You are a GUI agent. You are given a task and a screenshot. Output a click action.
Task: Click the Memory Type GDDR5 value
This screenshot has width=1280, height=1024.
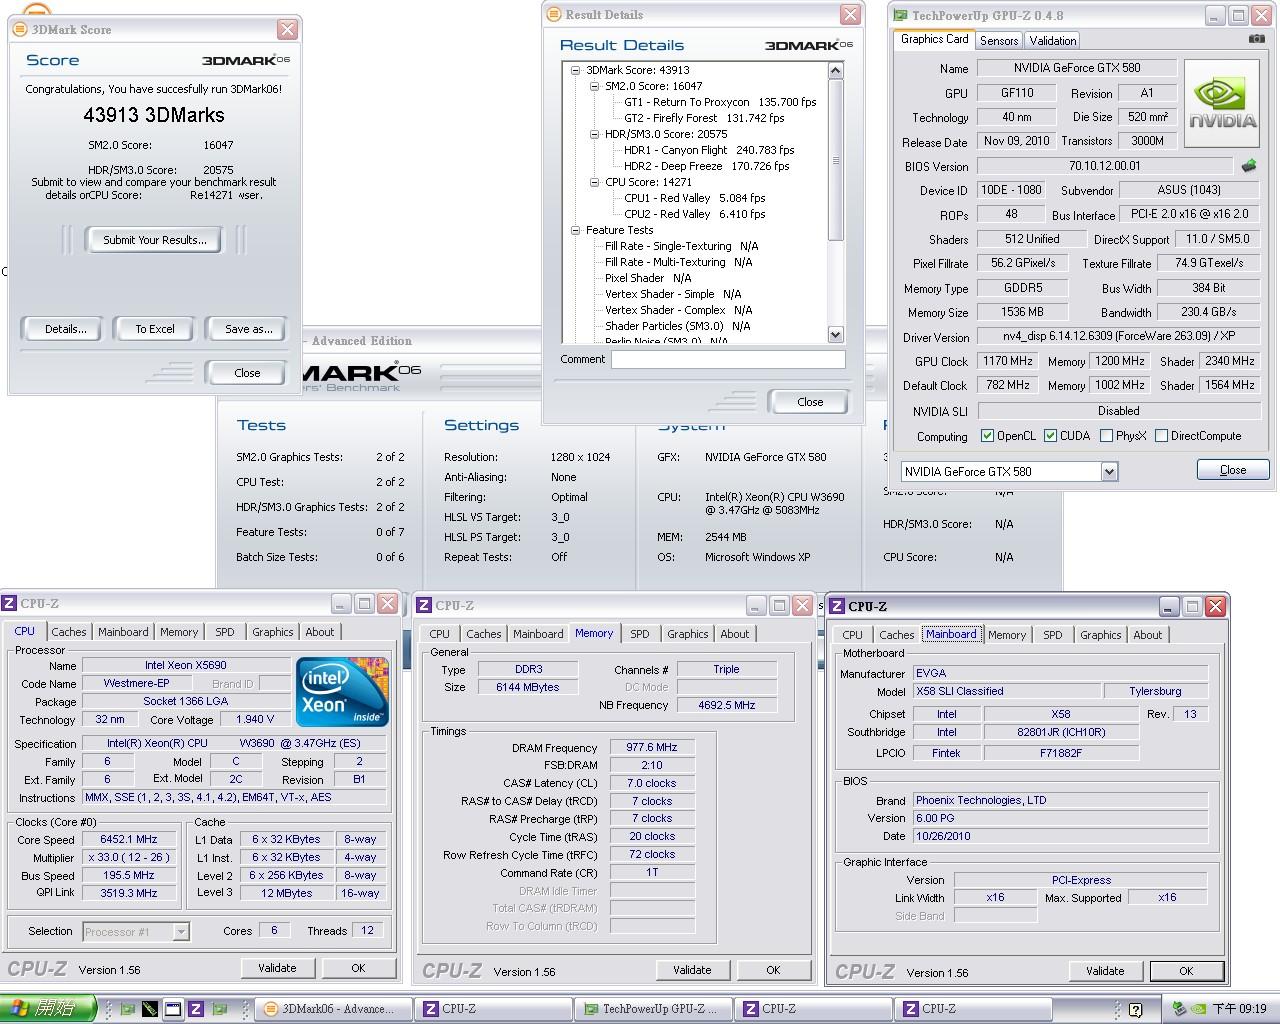1023,288
